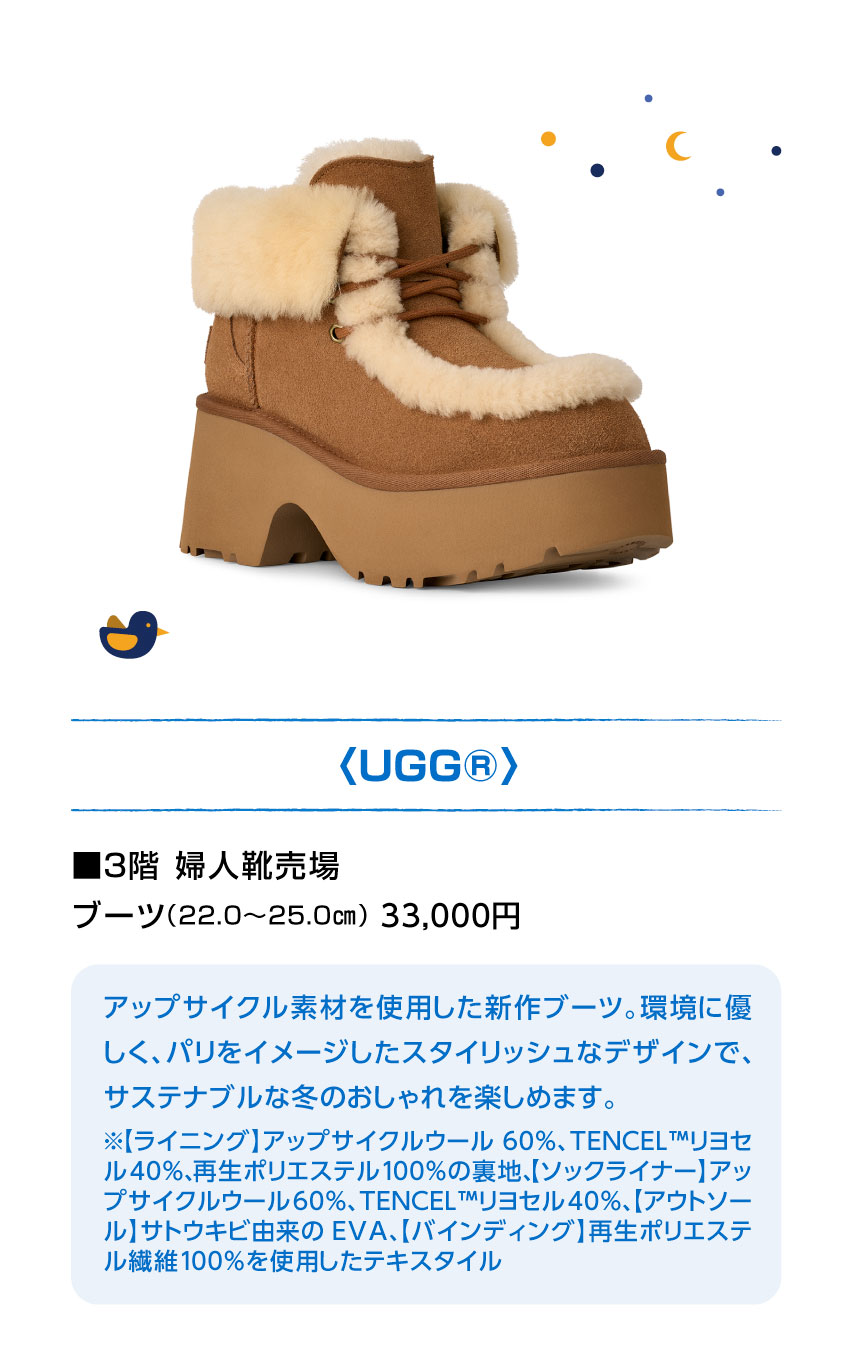
Task: Click the 3階 婦人靴売場 floor label
Action: click(x=206, y=866)
